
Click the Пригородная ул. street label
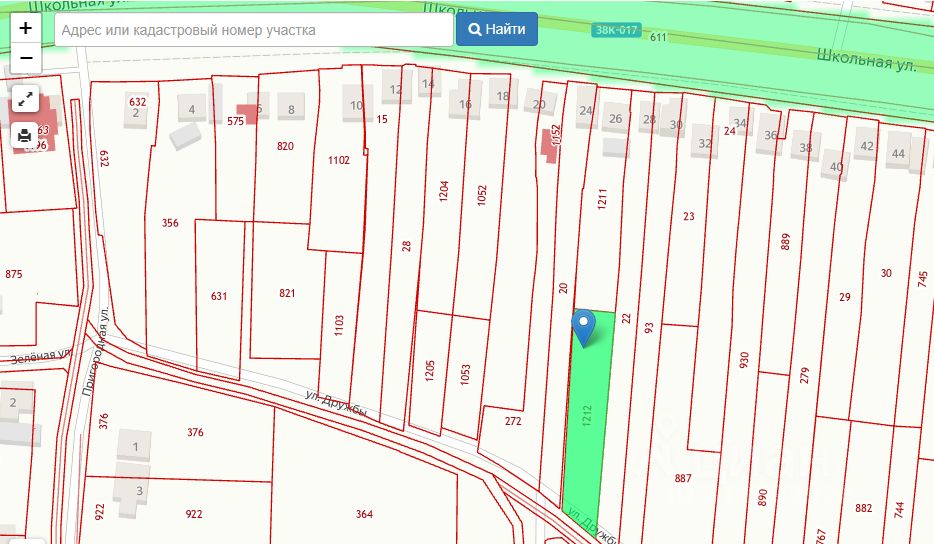96,352
